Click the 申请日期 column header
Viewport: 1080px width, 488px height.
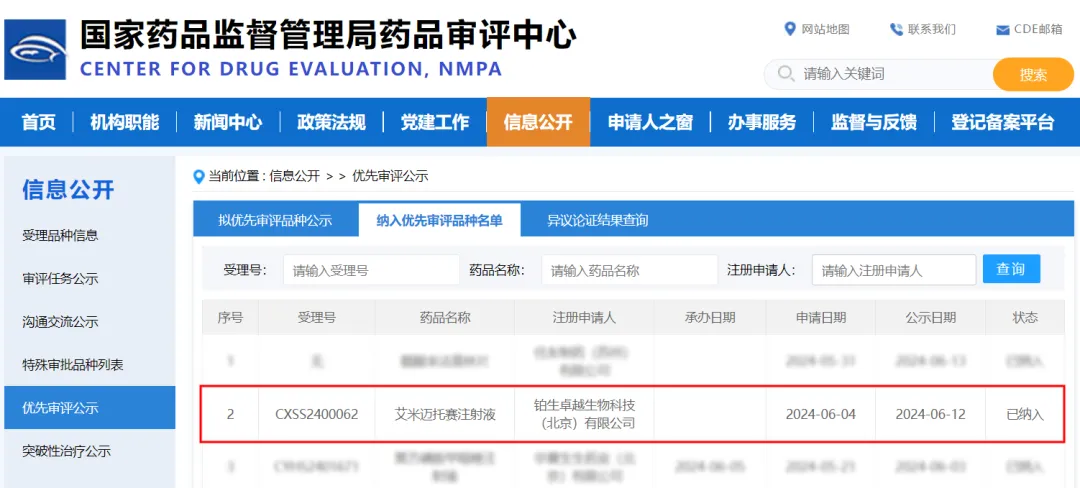tap(821, 317)
